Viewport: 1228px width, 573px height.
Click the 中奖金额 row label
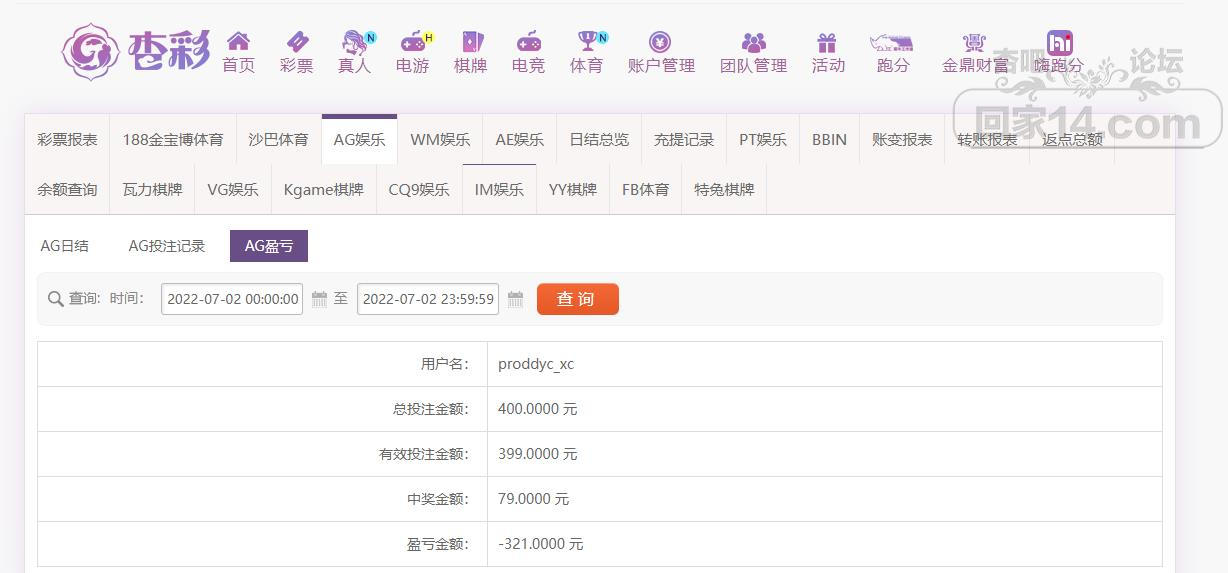pyautogui.click(x=438, y=499)
